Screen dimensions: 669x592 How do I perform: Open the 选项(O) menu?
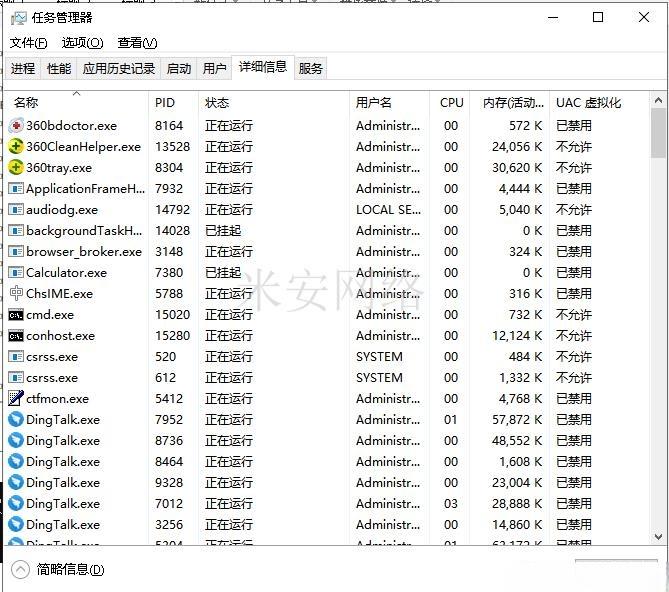click(82, 43)
